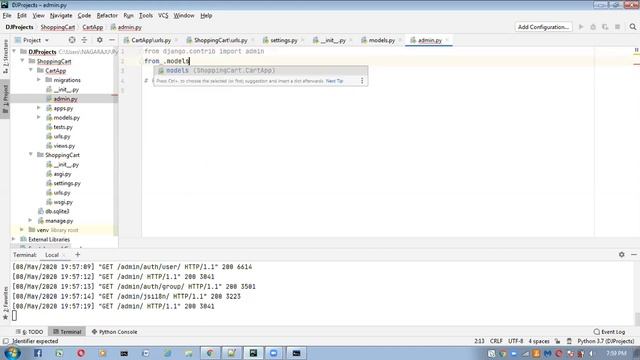This screenshot has width=640, height=360.
Task: Open the Terminal tool window button
Action: 67,332
